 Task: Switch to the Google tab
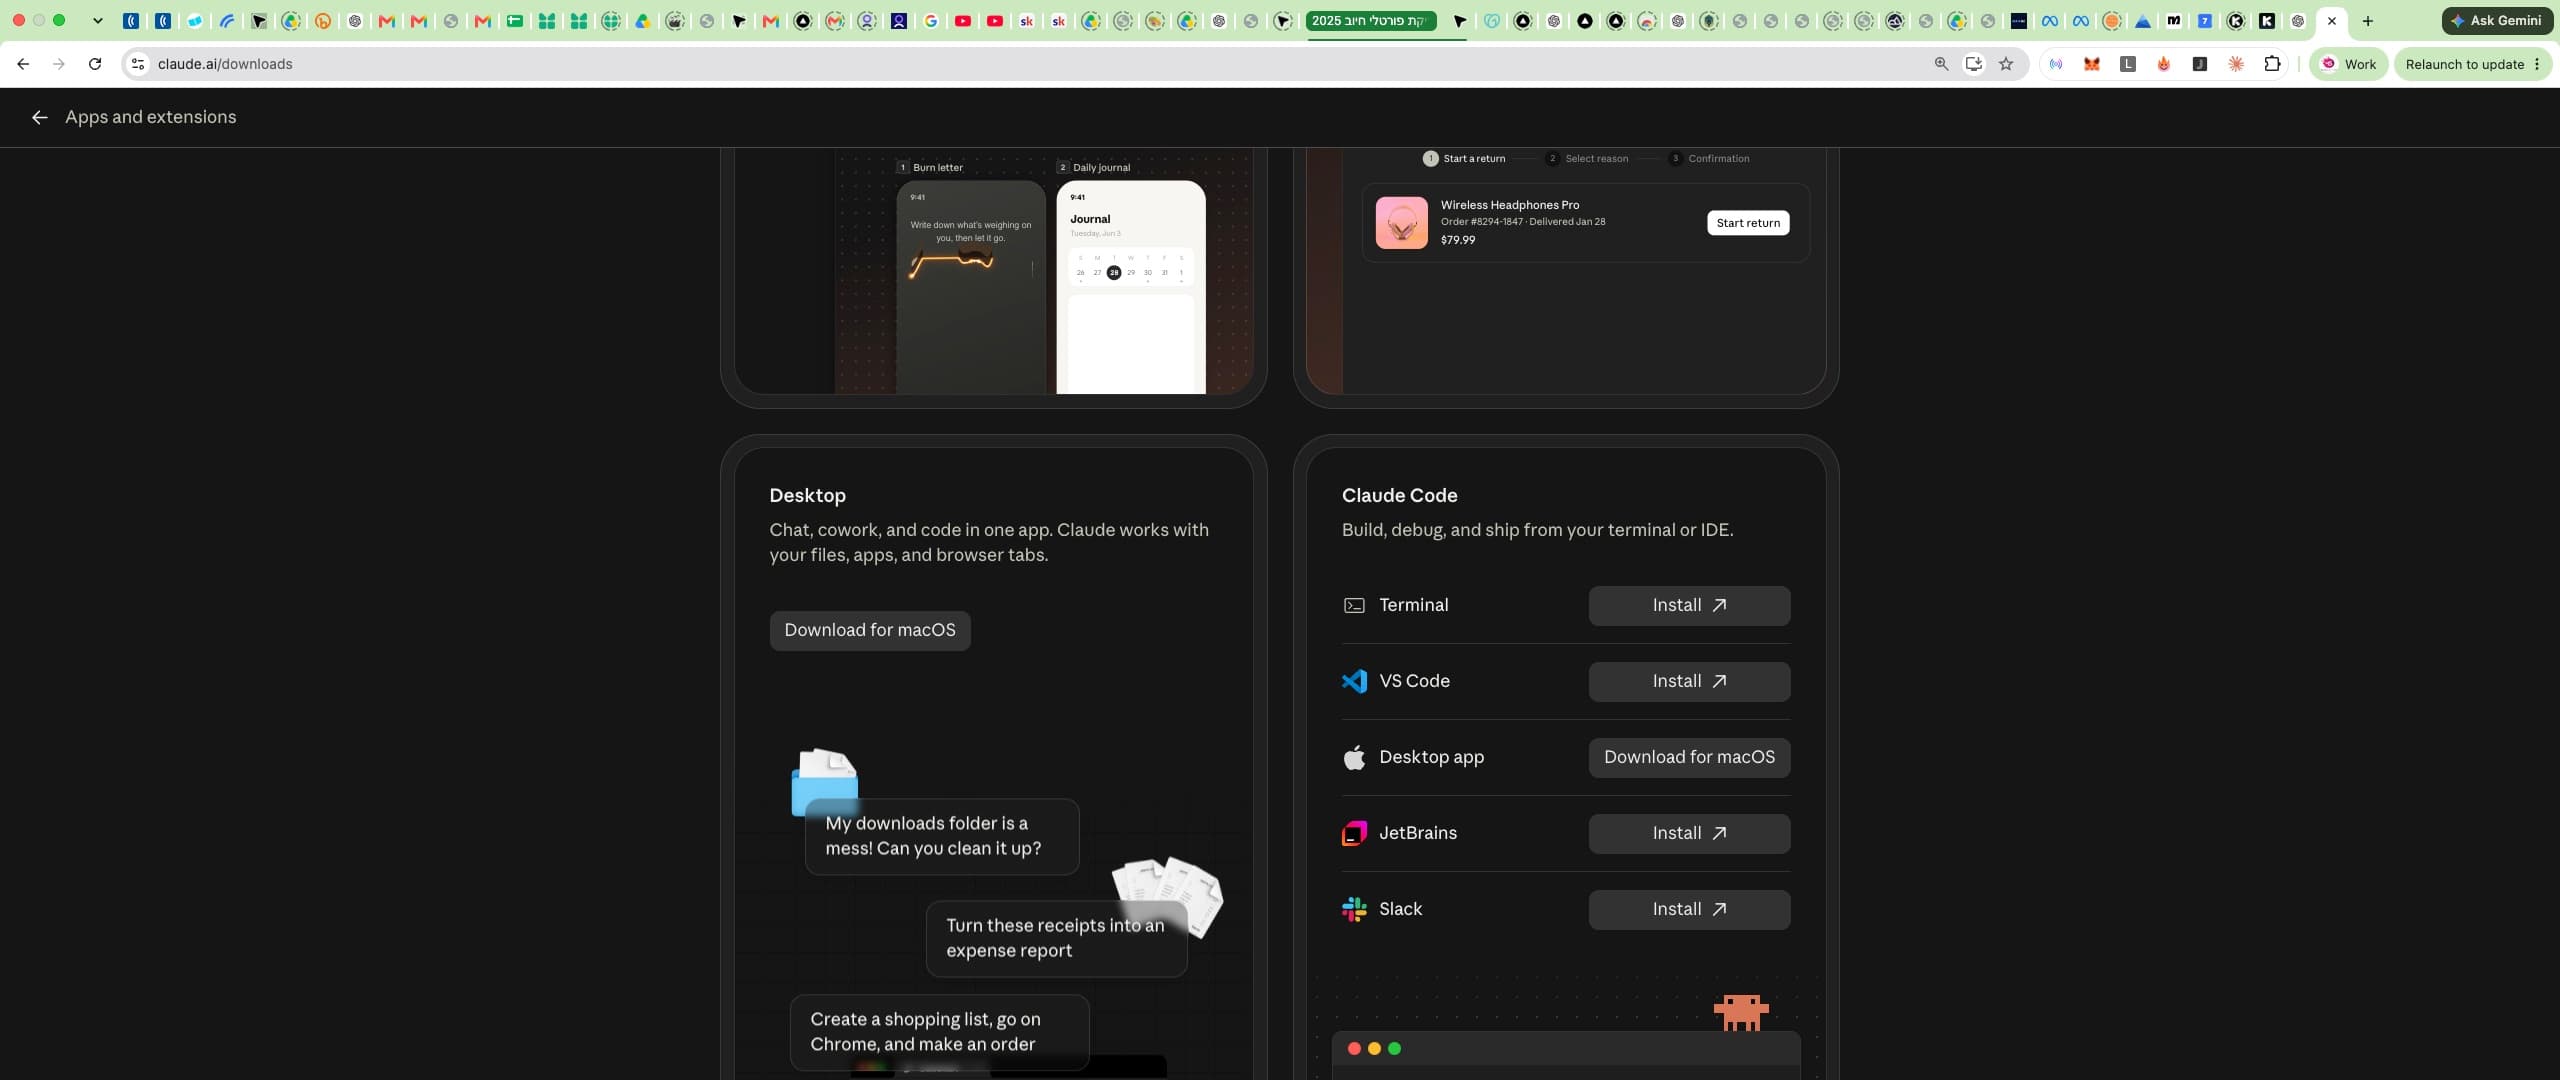(931, 21)
